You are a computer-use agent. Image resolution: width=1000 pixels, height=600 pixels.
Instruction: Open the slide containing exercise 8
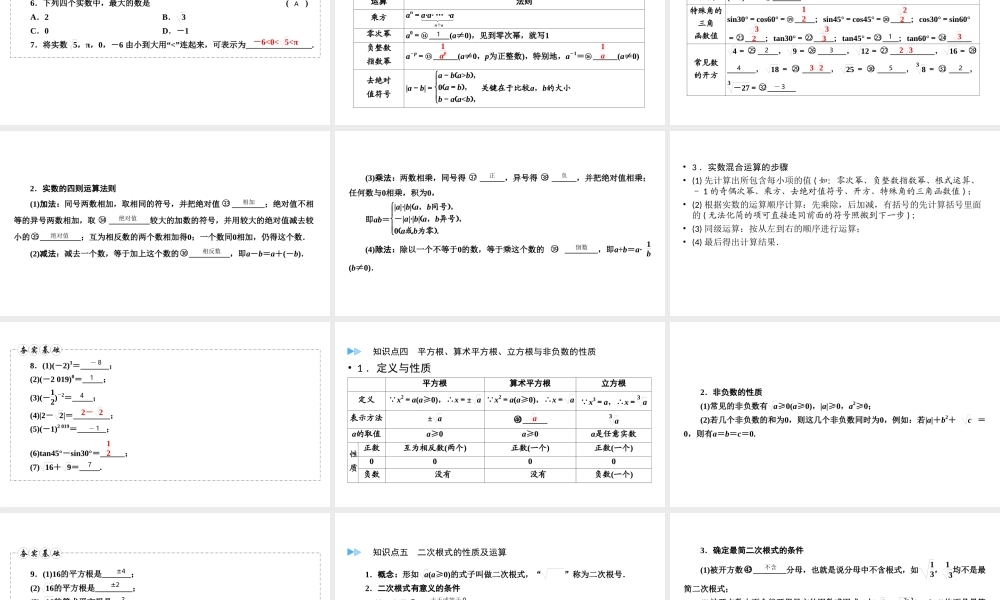pos(165,414)
